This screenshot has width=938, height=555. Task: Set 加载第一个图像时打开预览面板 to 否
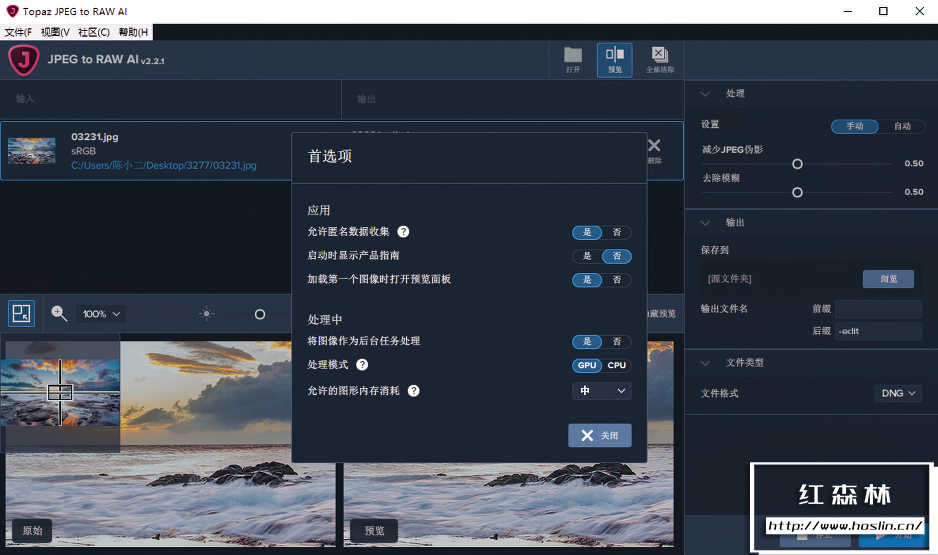pos(617,279)
